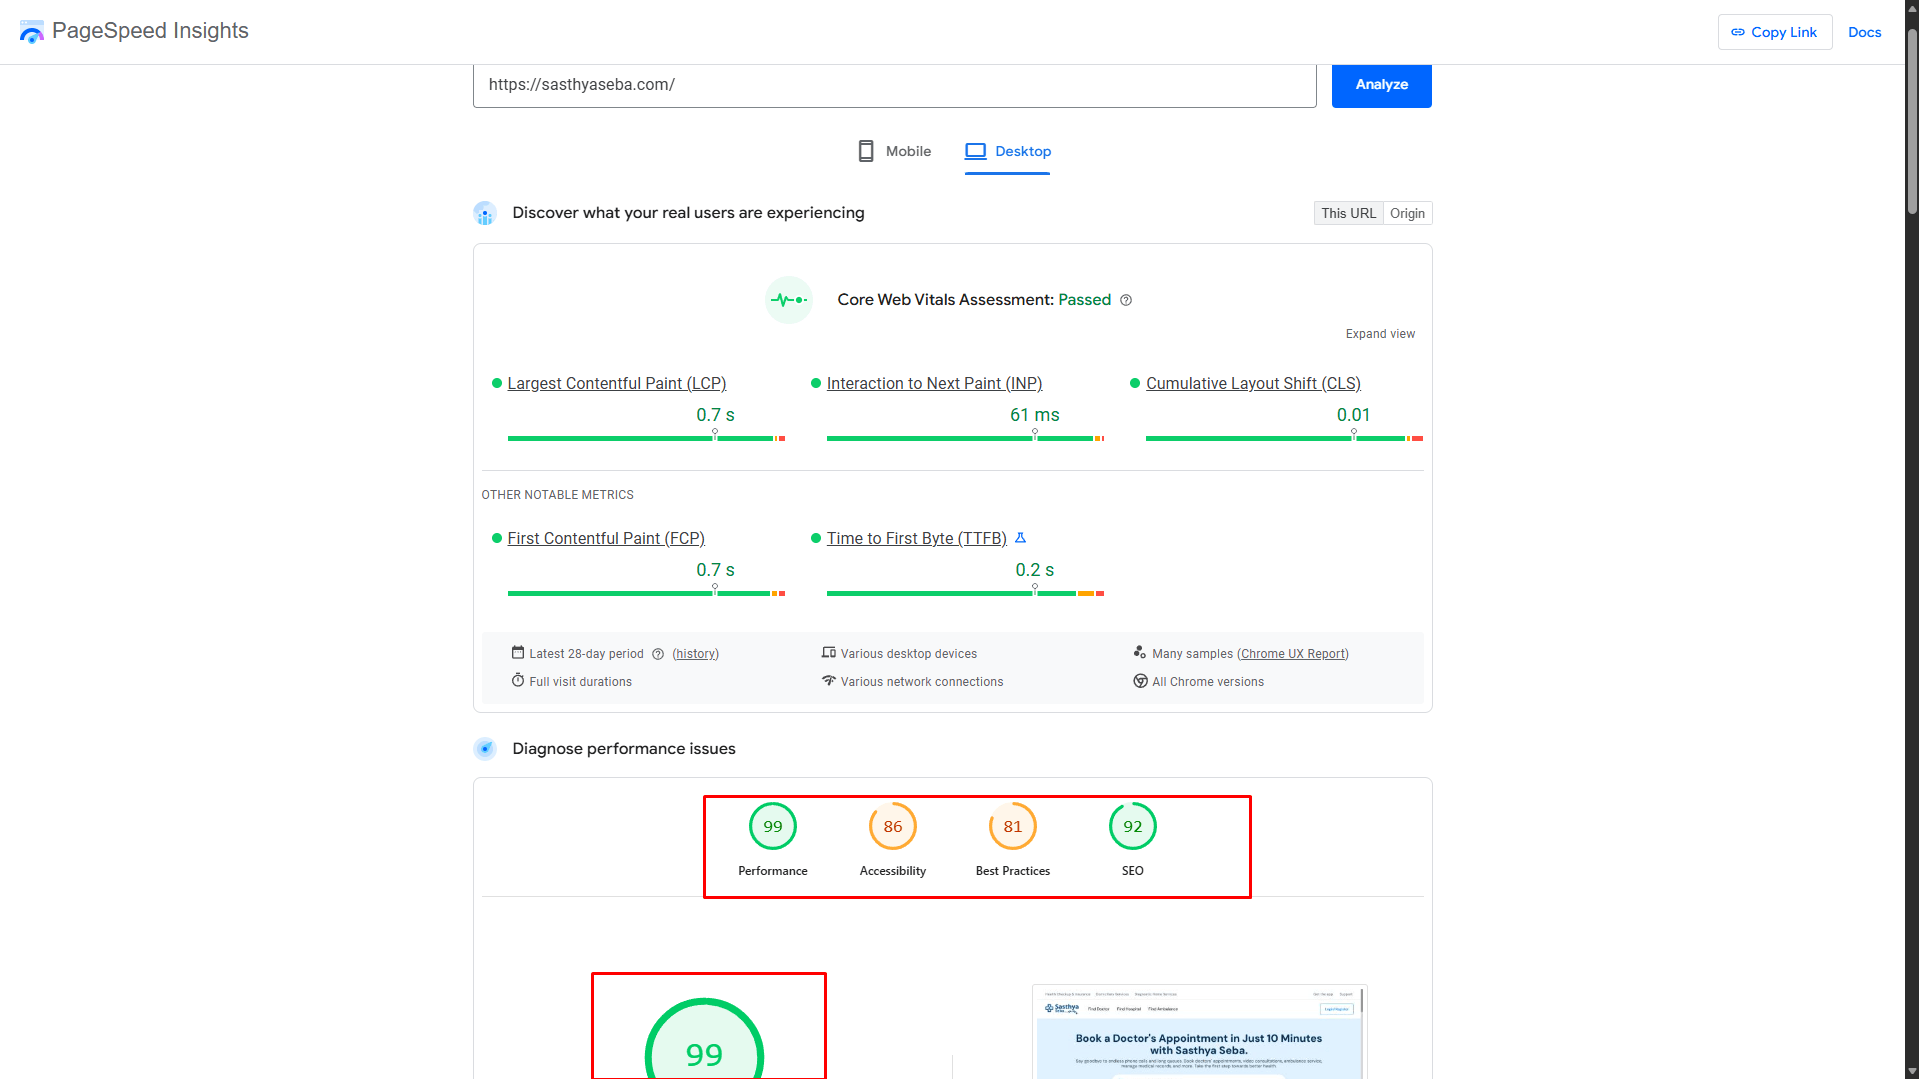This screenshot has width=1919, height=1079.
Task: Click the stopwatch icon for full visit durations
Action: pyautogui.click(x=518, y=681)
